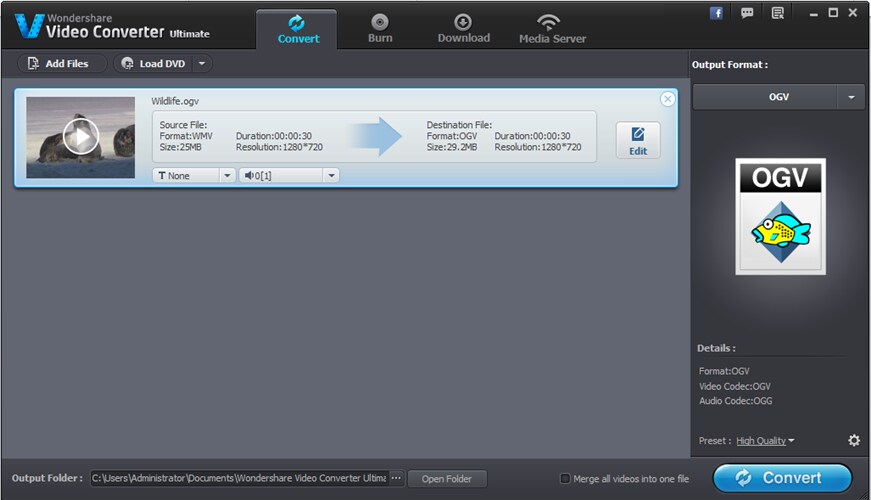The image size is (871, 500).
Task: Click the Video Codec:OGV detail text
Action: (734, 386)
